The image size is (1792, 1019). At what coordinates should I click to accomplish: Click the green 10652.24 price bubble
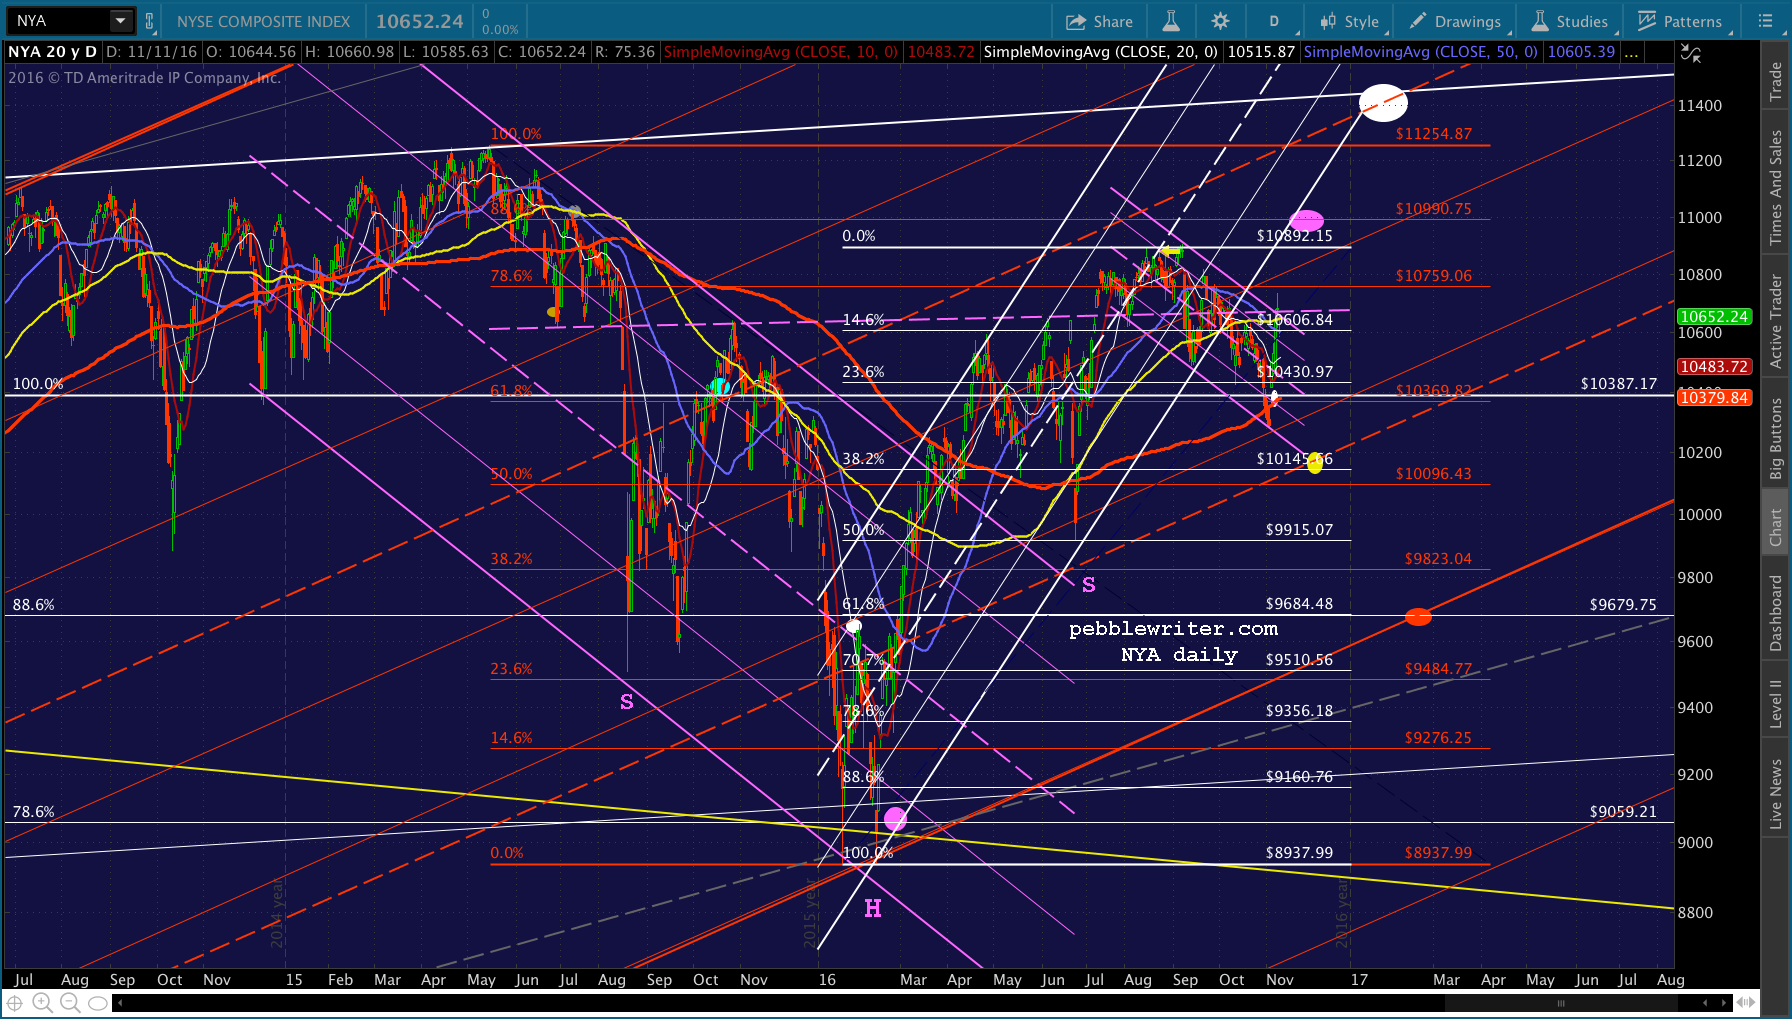(x=1714, y=316)
